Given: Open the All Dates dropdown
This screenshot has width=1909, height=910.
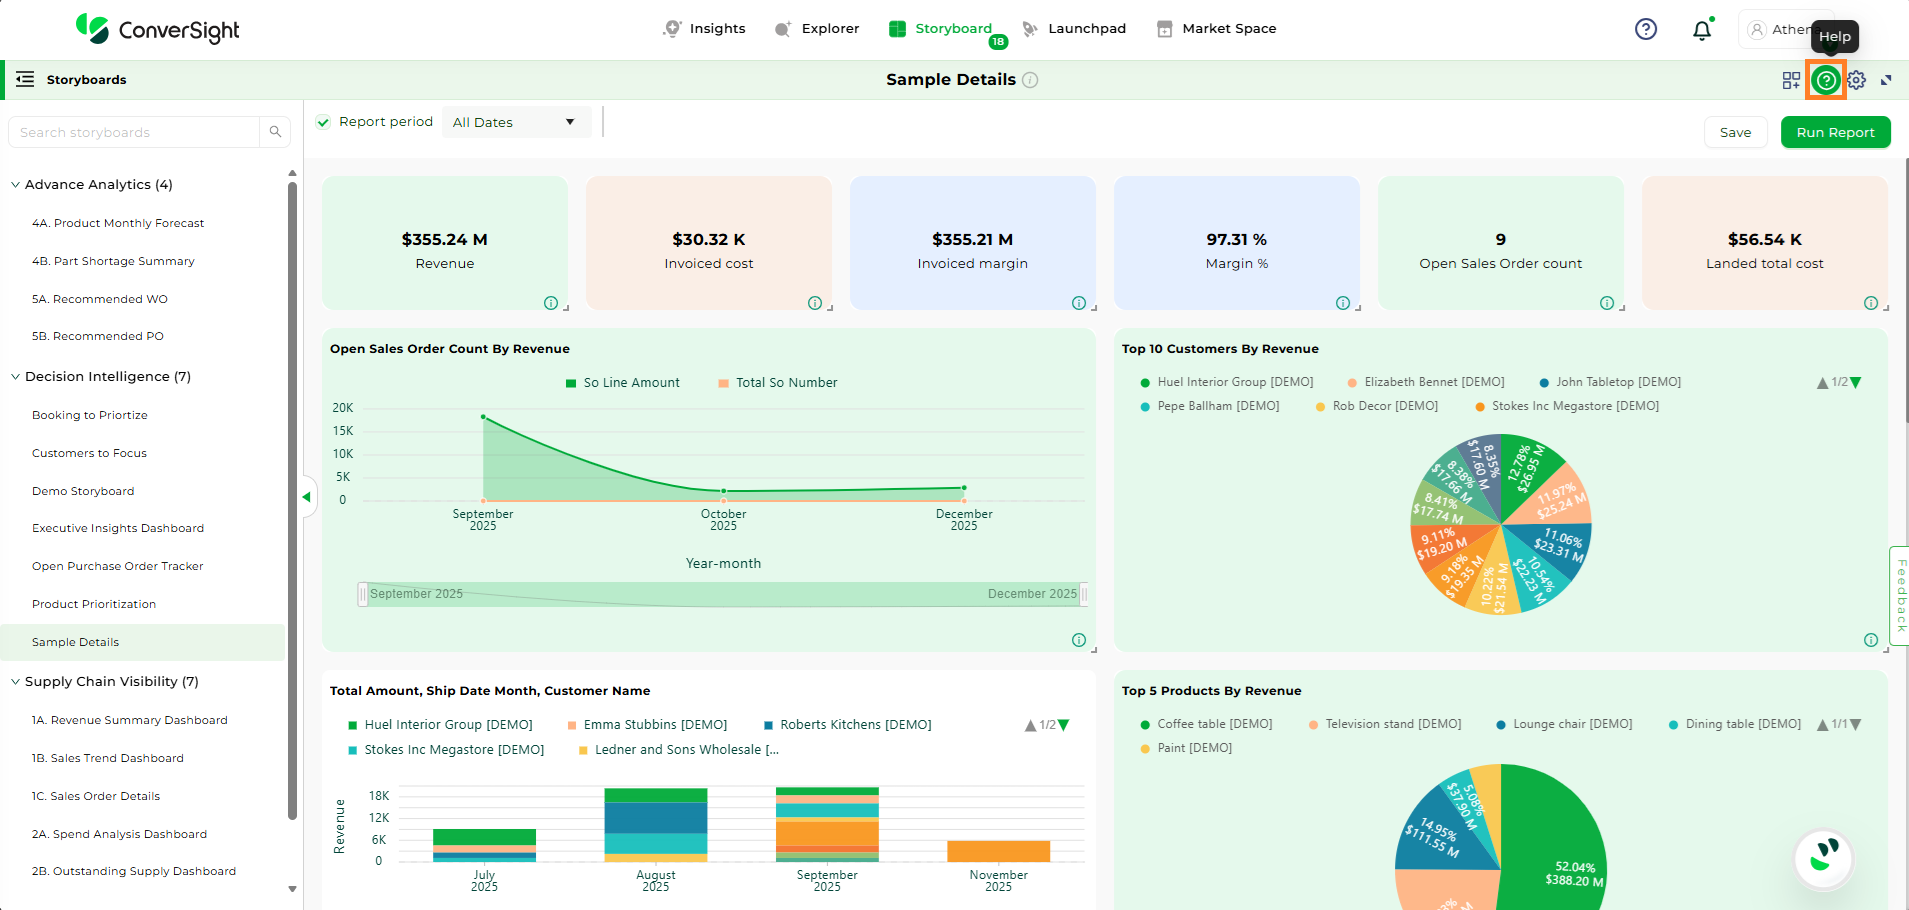Looking at the screenshot, I should tap(515, 122).
